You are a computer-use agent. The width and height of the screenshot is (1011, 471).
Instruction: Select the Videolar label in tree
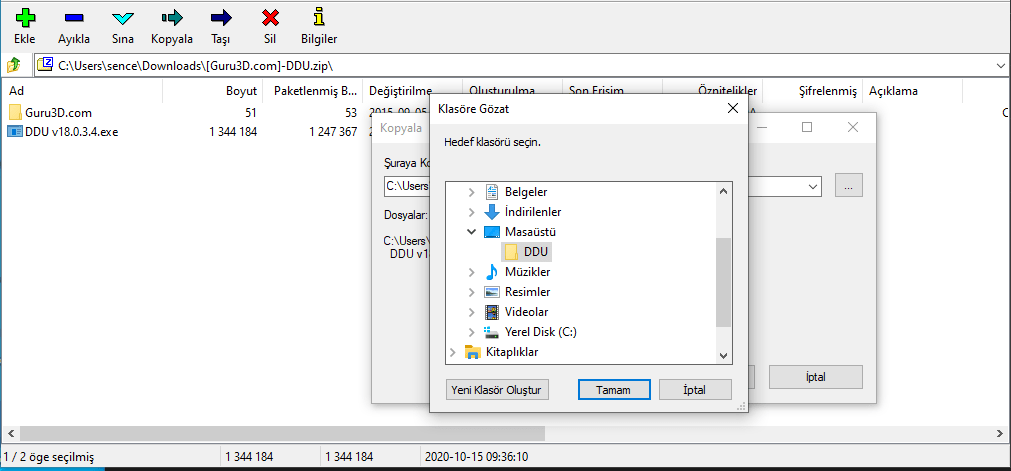coord(526,312)
